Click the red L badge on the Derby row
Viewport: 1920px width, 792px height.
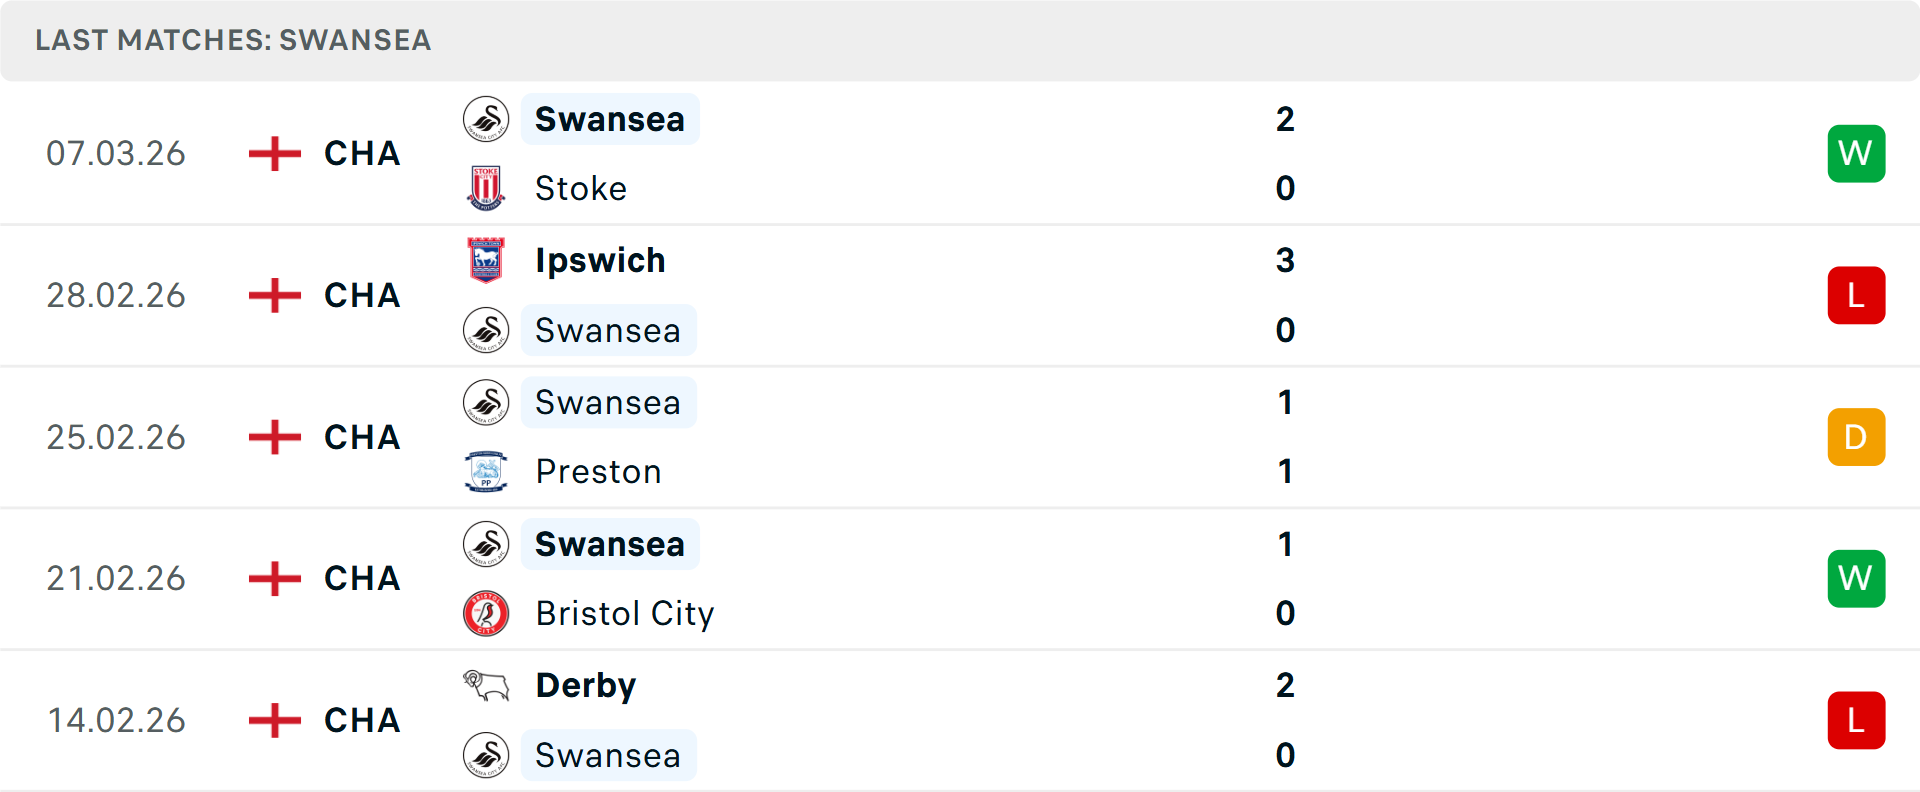tap(1856, 720)
